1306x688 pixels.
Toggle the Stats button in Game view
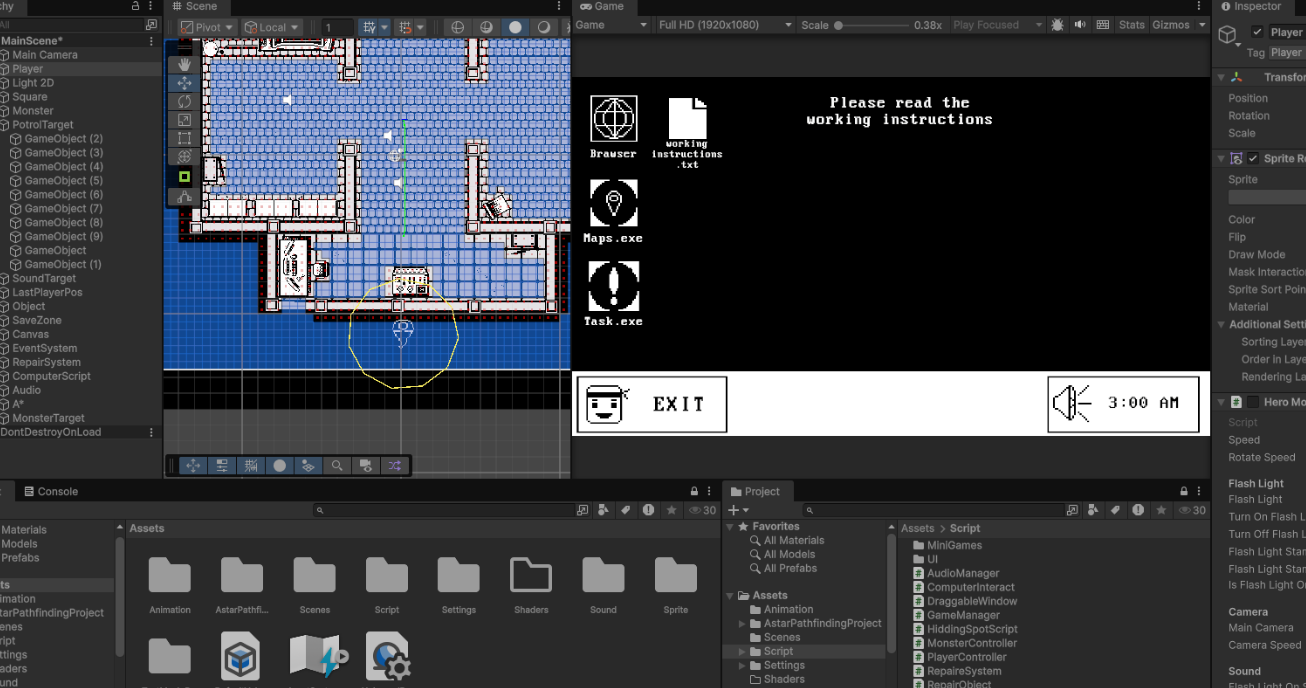click(1132, 25)
